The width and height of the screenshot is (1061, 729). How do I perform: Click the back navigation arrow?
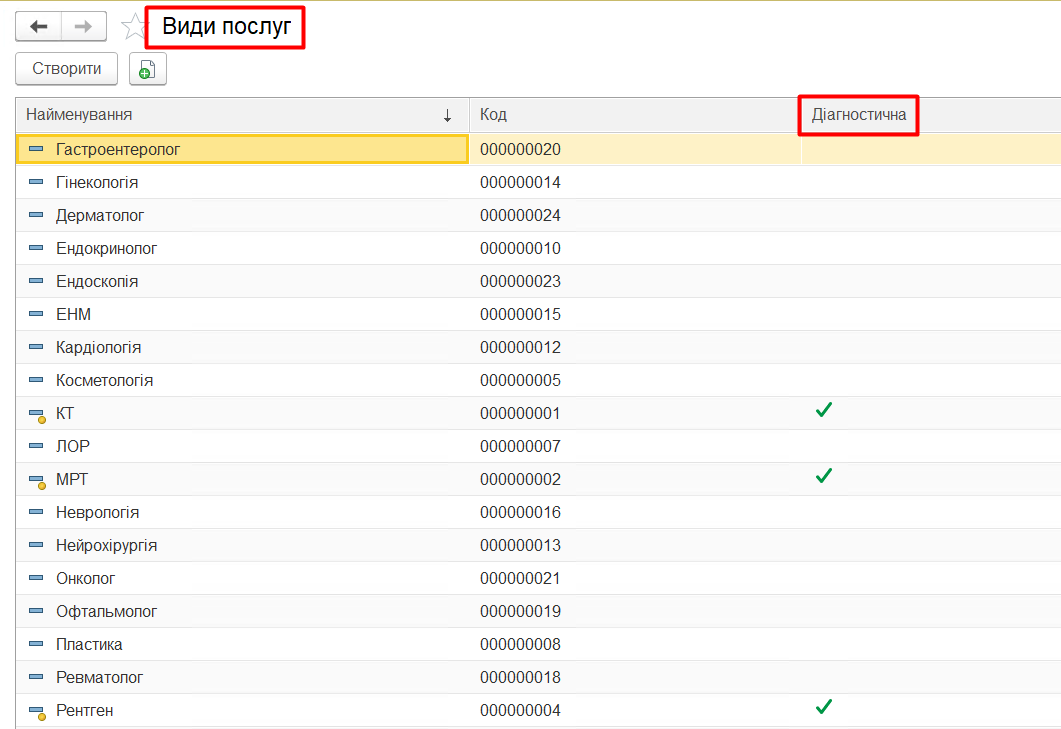click(x=39, y=26)
